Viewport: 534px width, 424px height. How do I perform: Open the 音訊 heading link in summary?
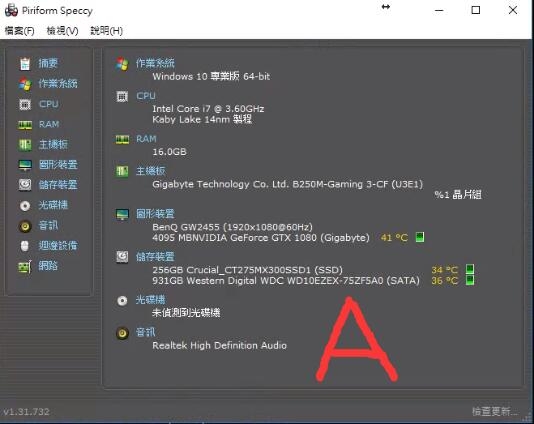pyautogui.click(x=145, y=332)
